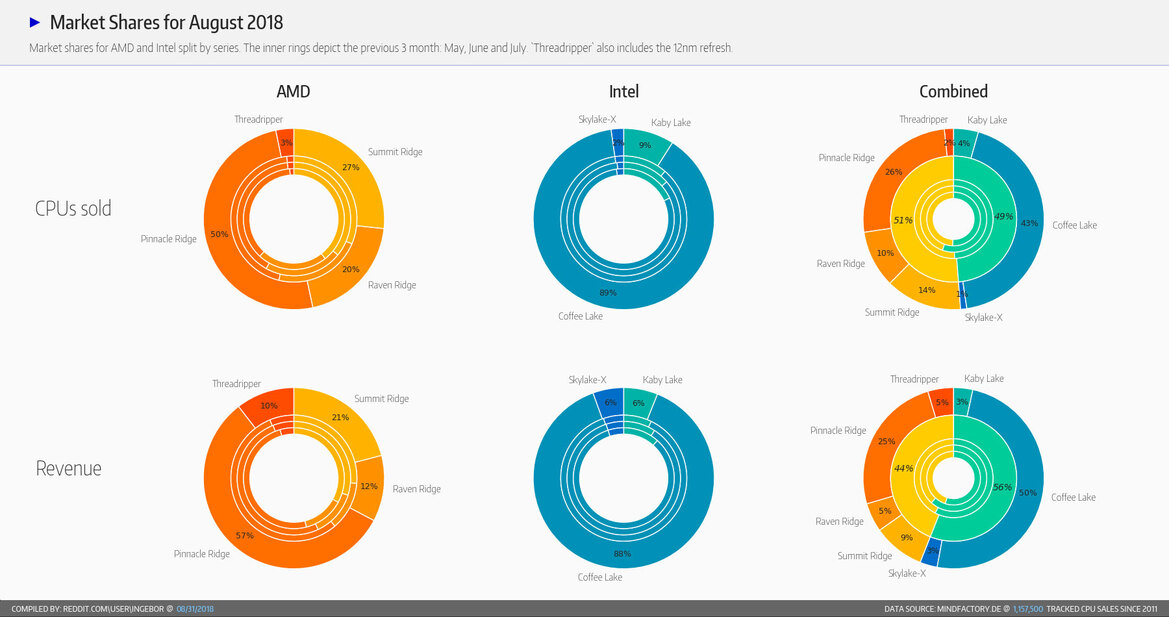
Task: Select the 10% Raven Ridge segment in Combined CPUs sold
Action: 884,253
